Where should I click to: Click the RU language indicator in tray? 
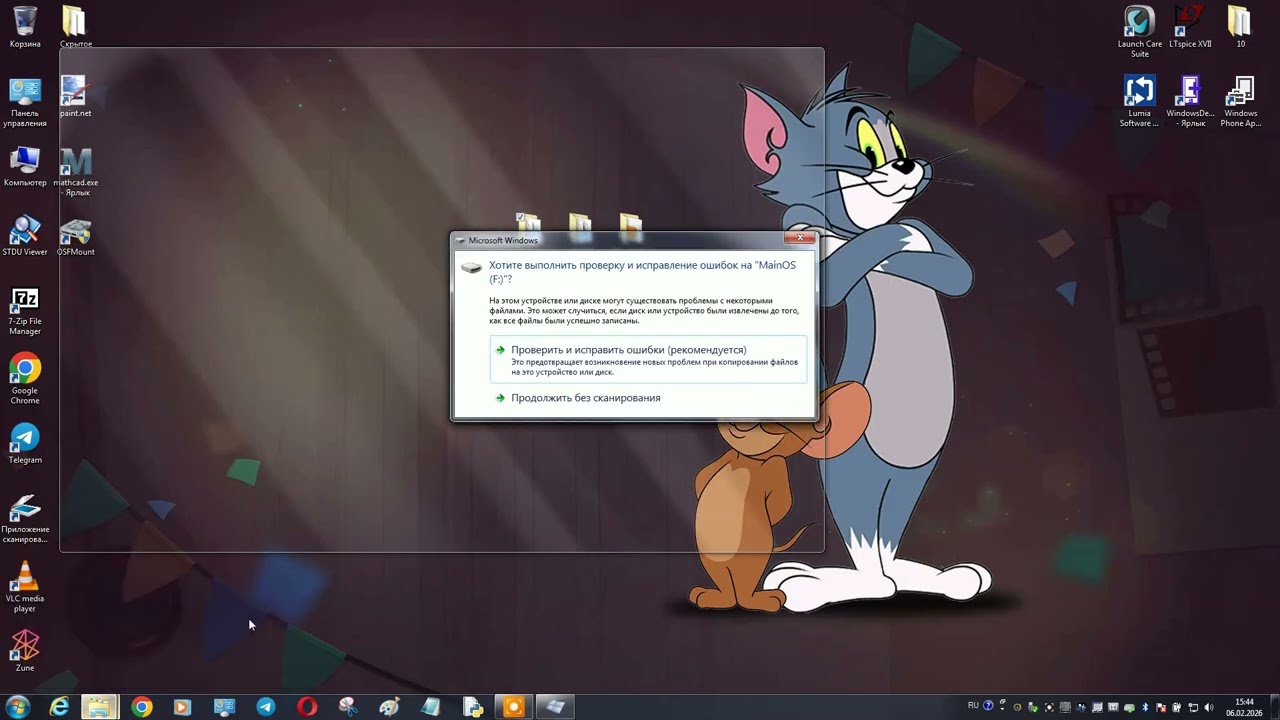click(x=973, y=706)
